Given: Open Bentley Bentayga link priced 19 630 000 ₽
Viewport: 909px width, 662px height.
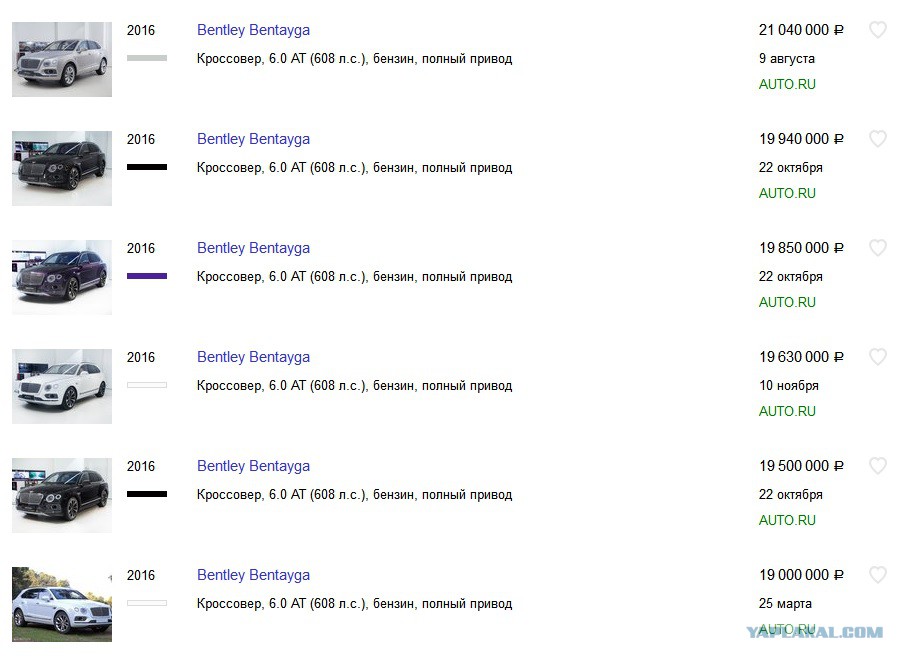Looking at the screenshot, I should point(253,357).
